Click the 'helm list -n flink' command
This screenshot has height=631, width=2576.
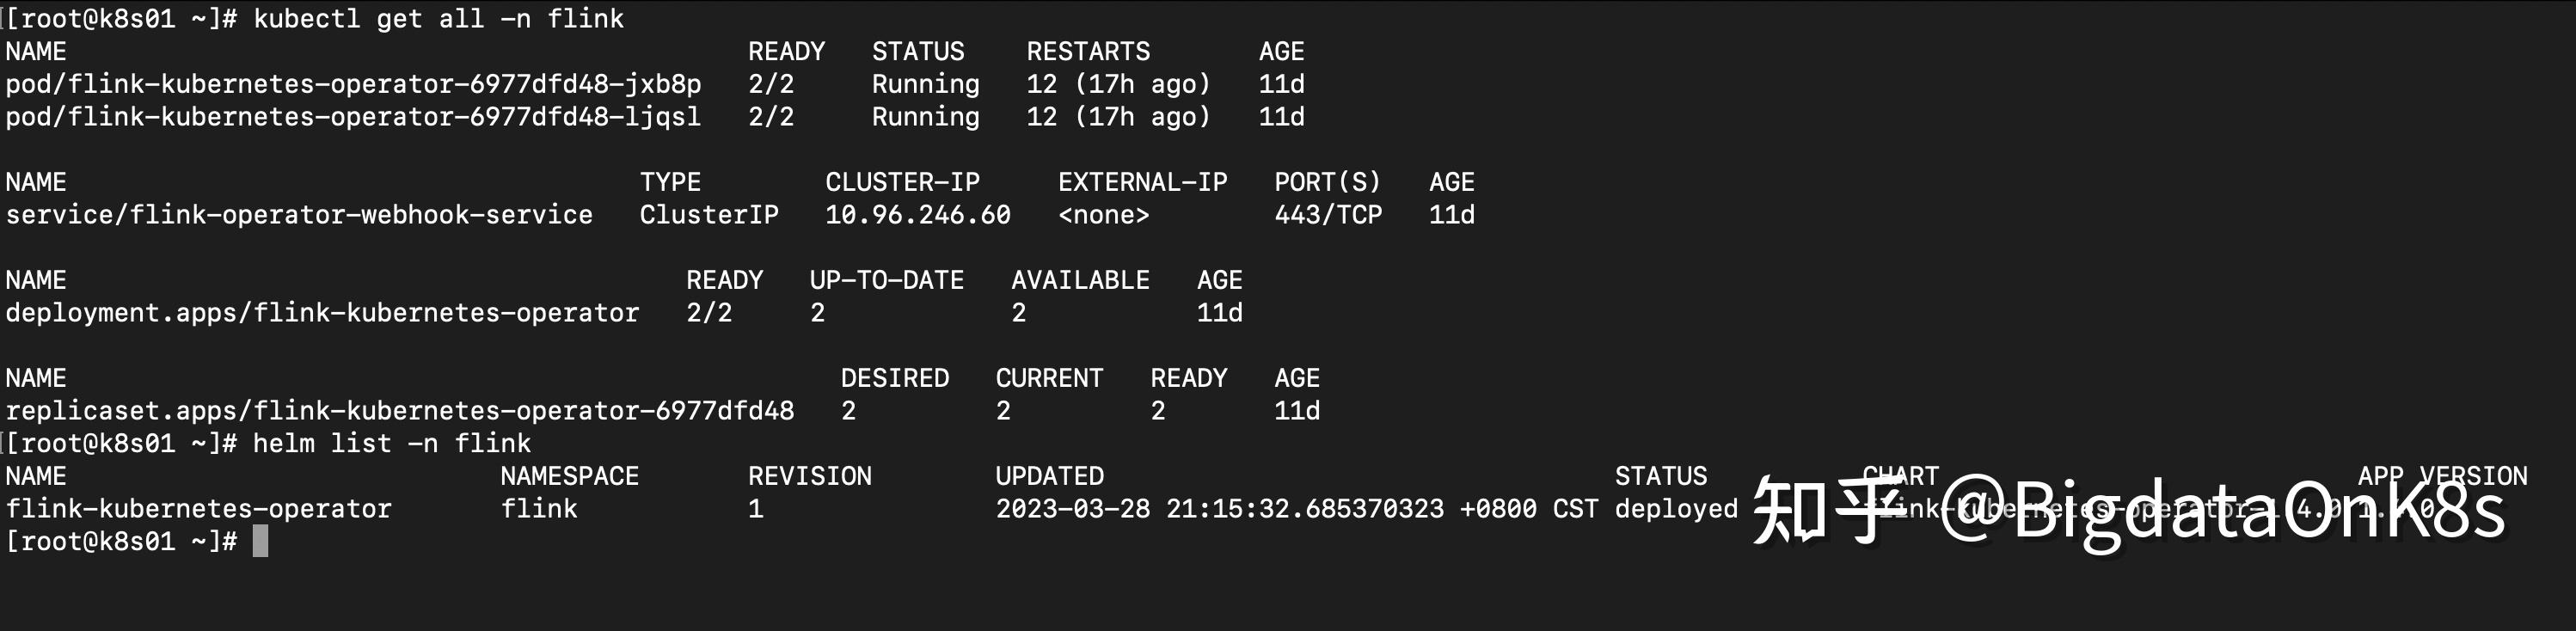[x=392, y=443]
